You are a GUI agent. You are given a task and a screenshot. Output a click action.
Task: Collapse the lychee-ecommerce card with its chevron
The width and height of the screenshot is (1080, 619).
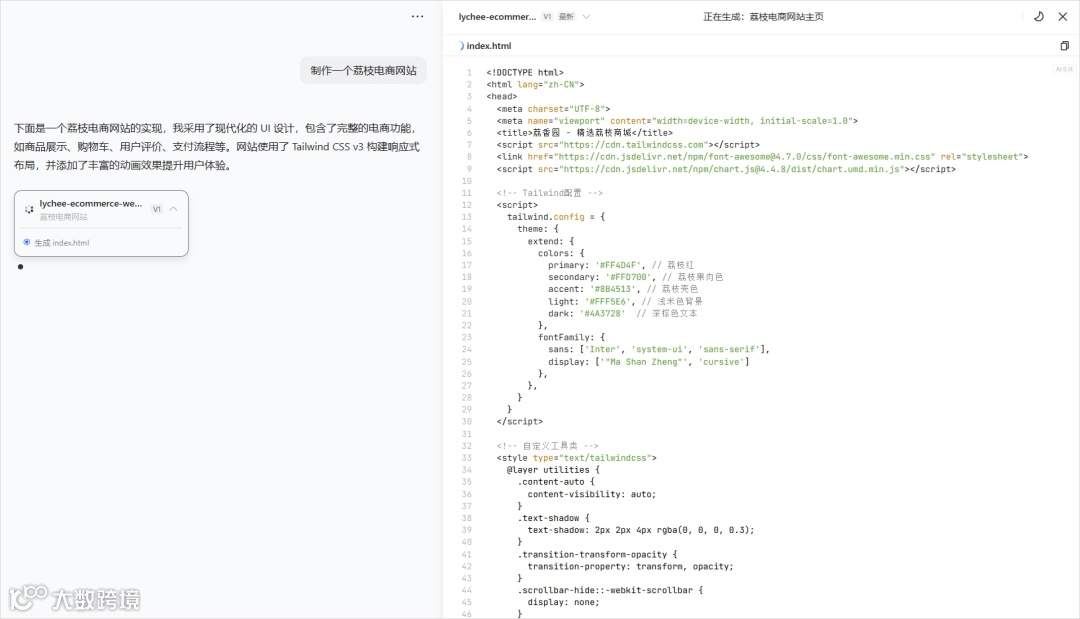pos(174,209)
